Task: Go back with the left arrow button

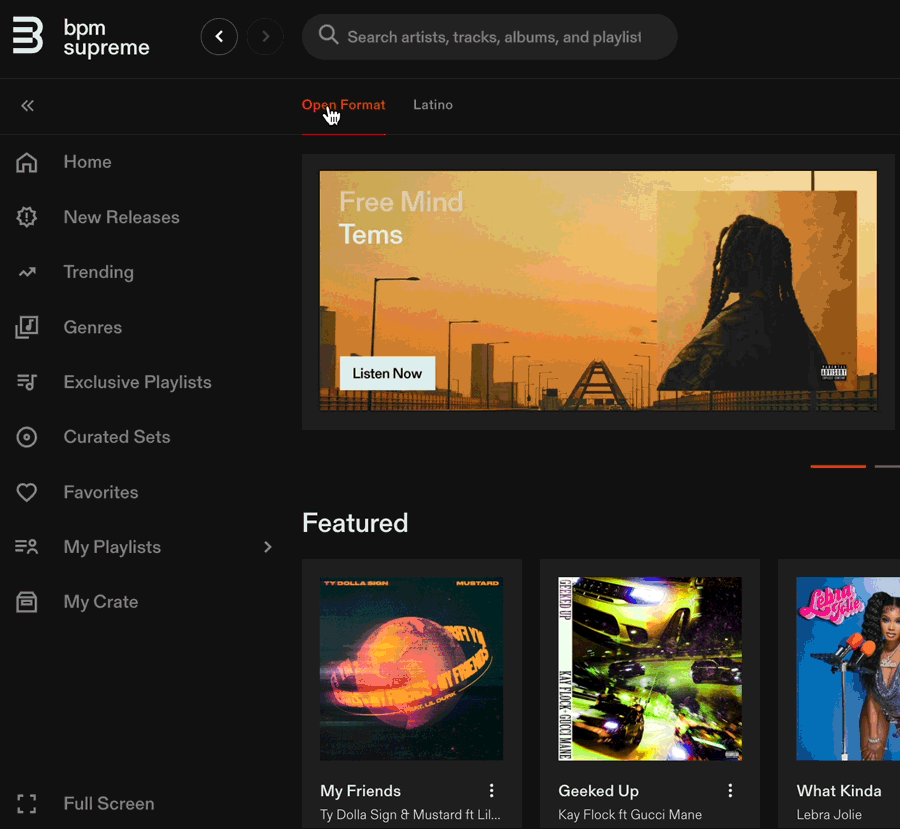Action: click(x=219, y=37)
